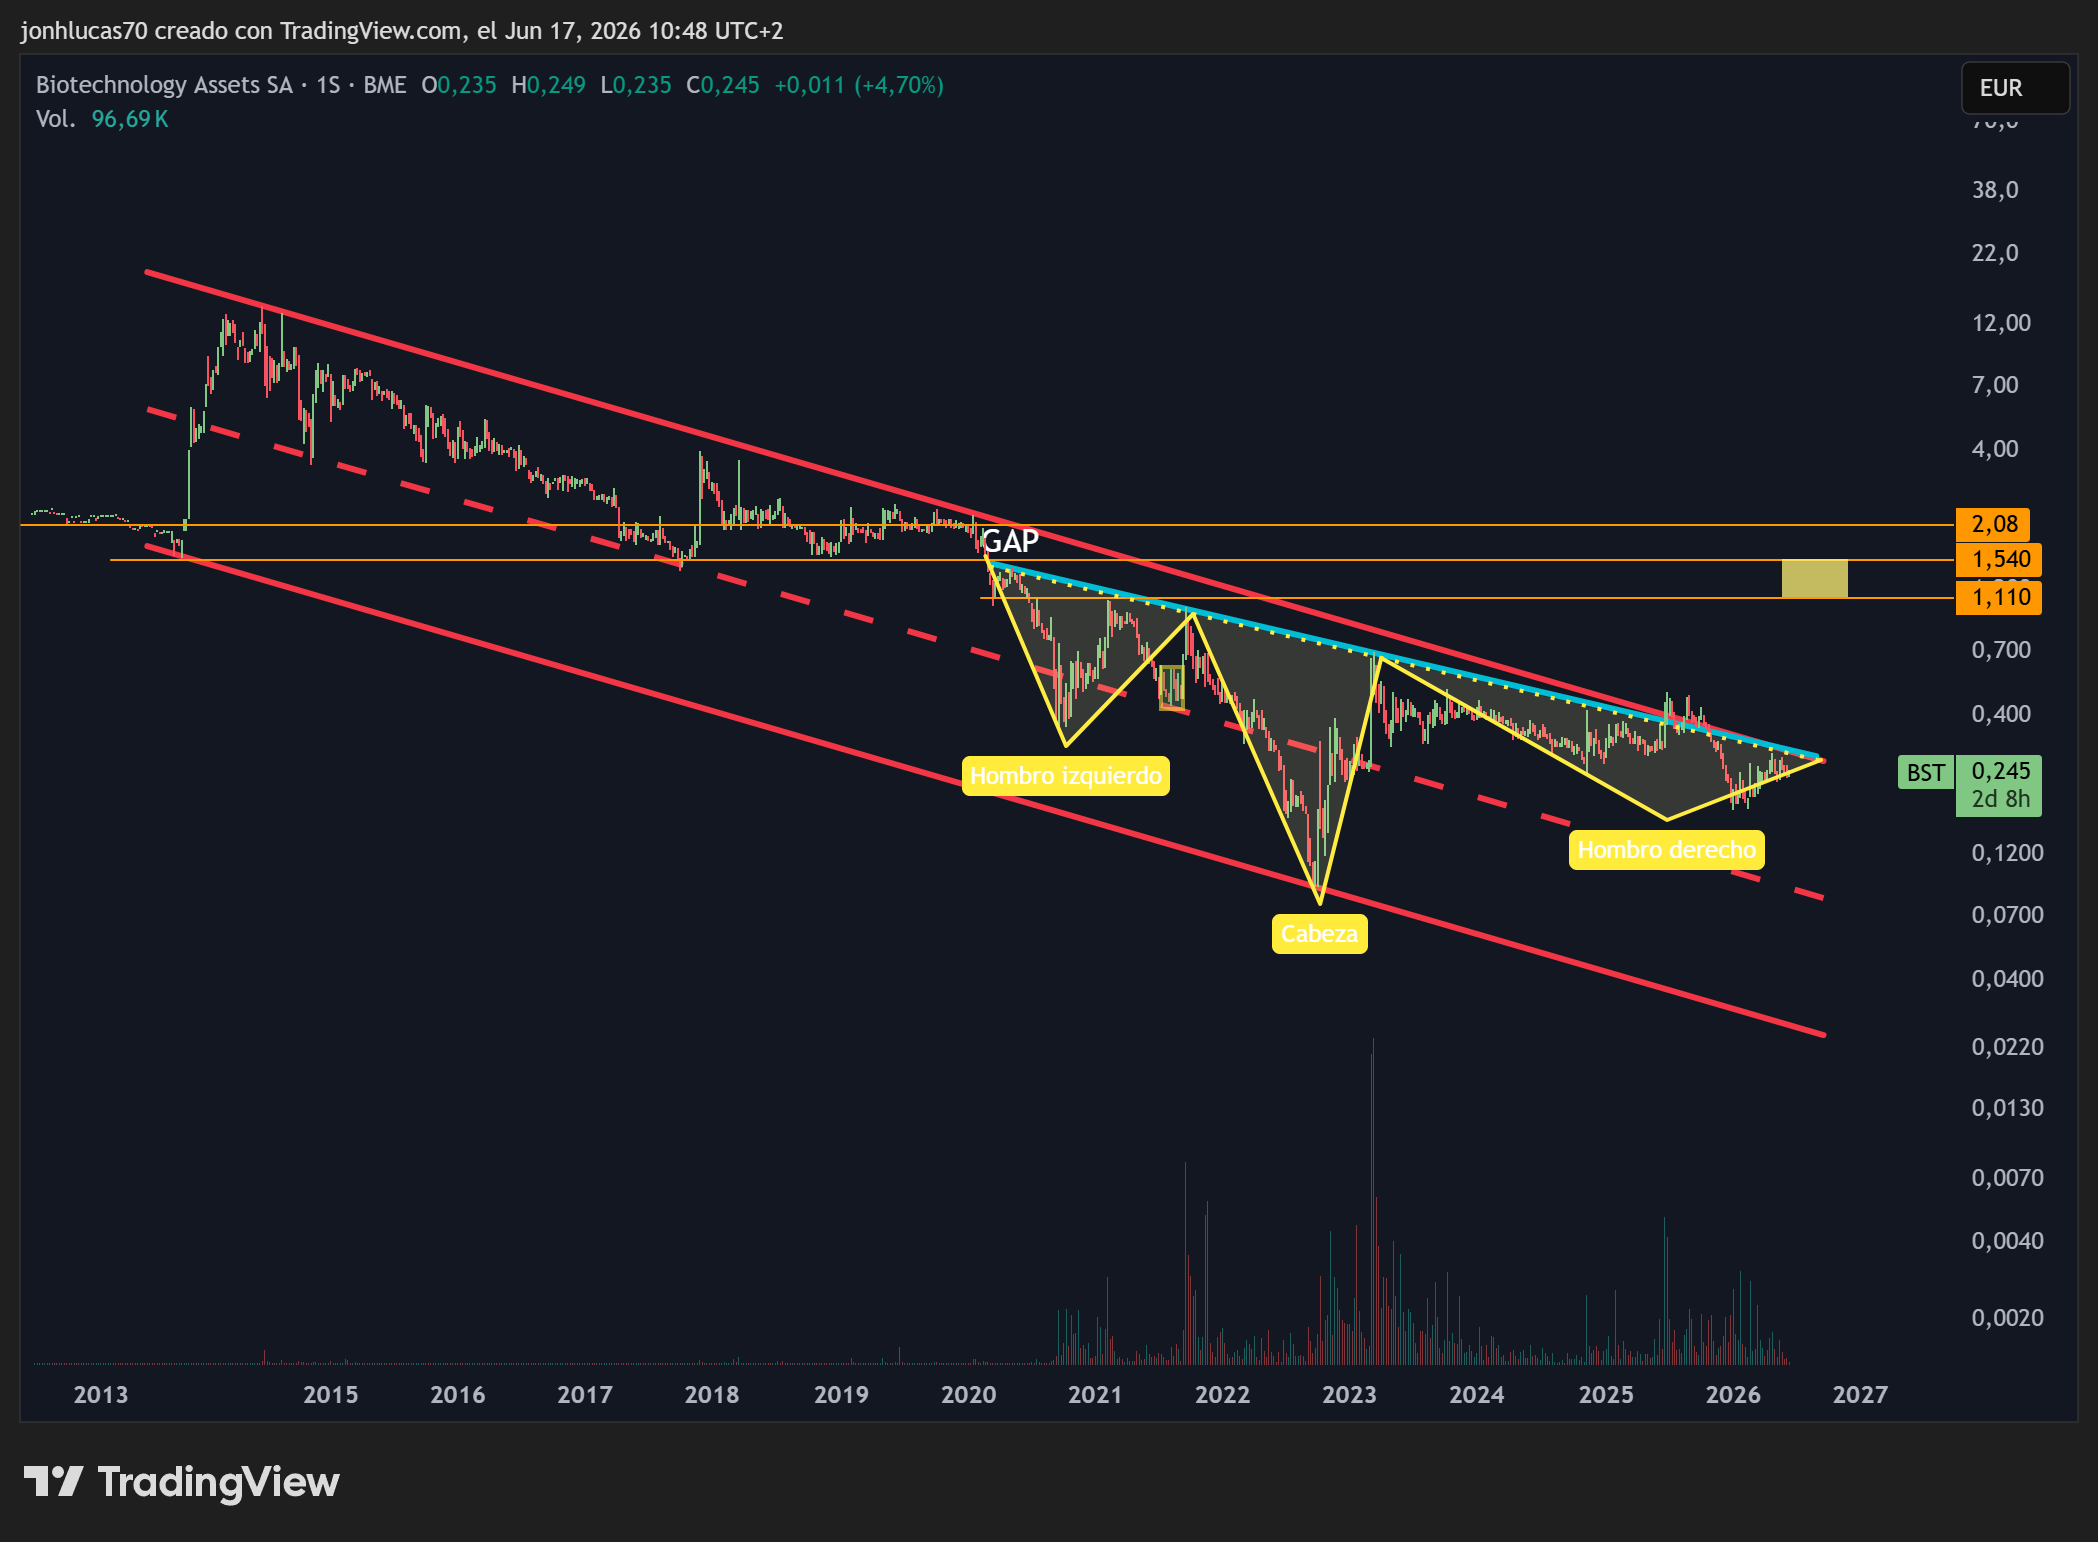Viewport: 2098px width, 1542px height.
Task: Click the jonhlucas70 TradingView.com header text
Action: 401,31
